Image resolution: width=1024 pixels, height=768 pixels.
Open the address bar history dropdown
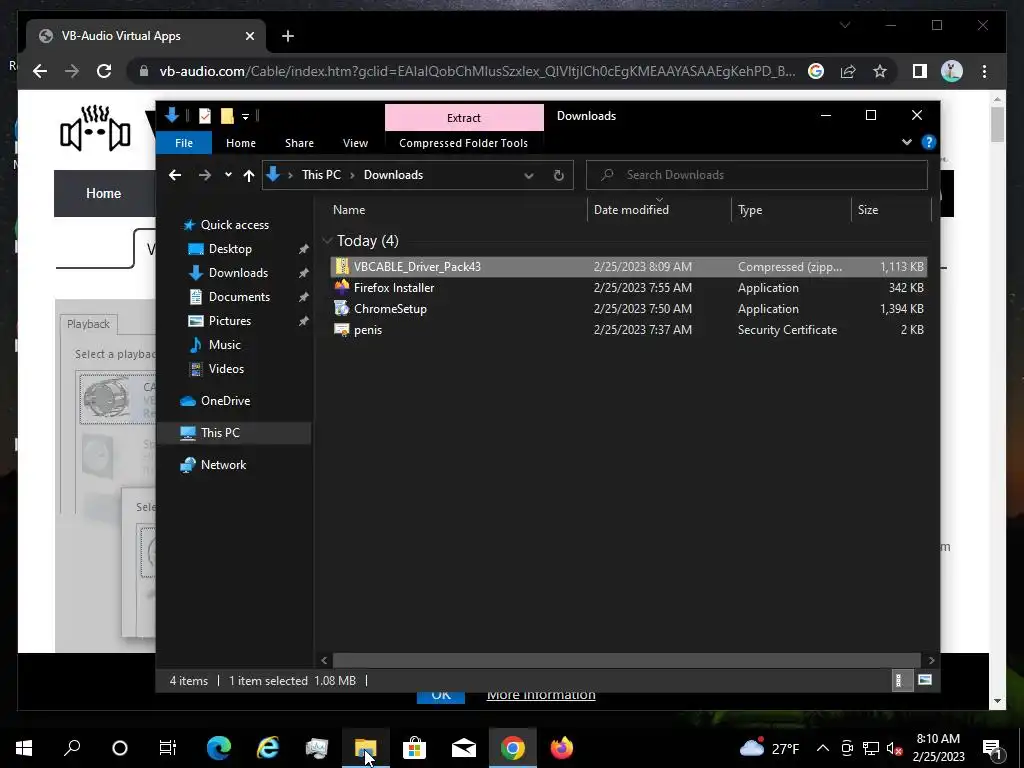click(529, 175)
